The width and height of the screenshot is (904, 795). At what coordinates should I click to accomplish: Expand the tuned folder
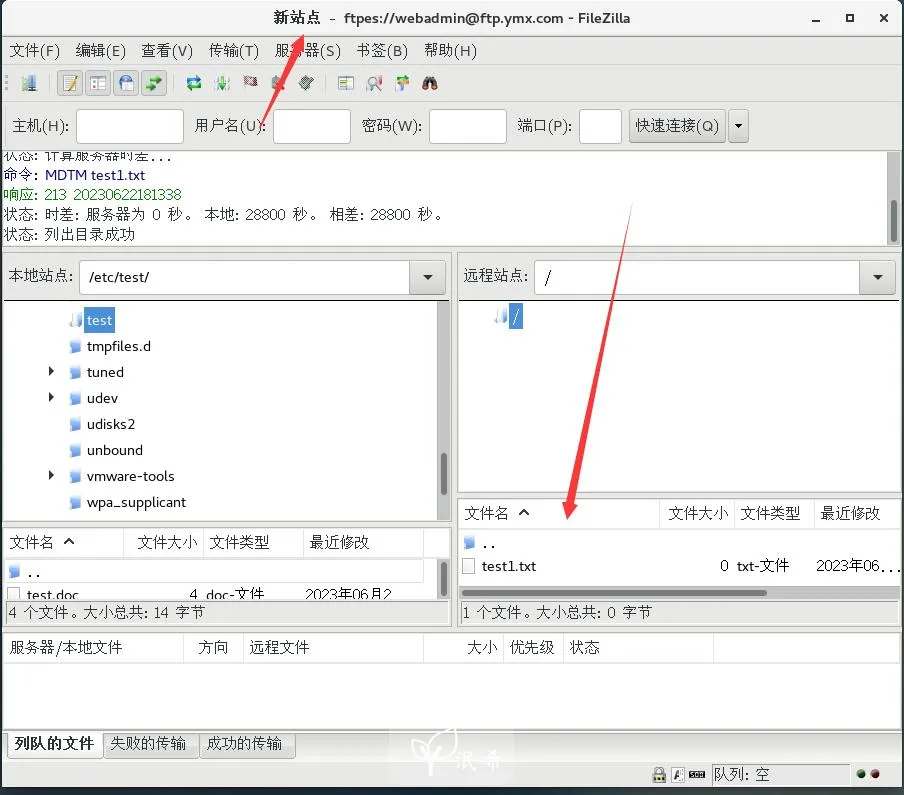[x=51, y=371]
